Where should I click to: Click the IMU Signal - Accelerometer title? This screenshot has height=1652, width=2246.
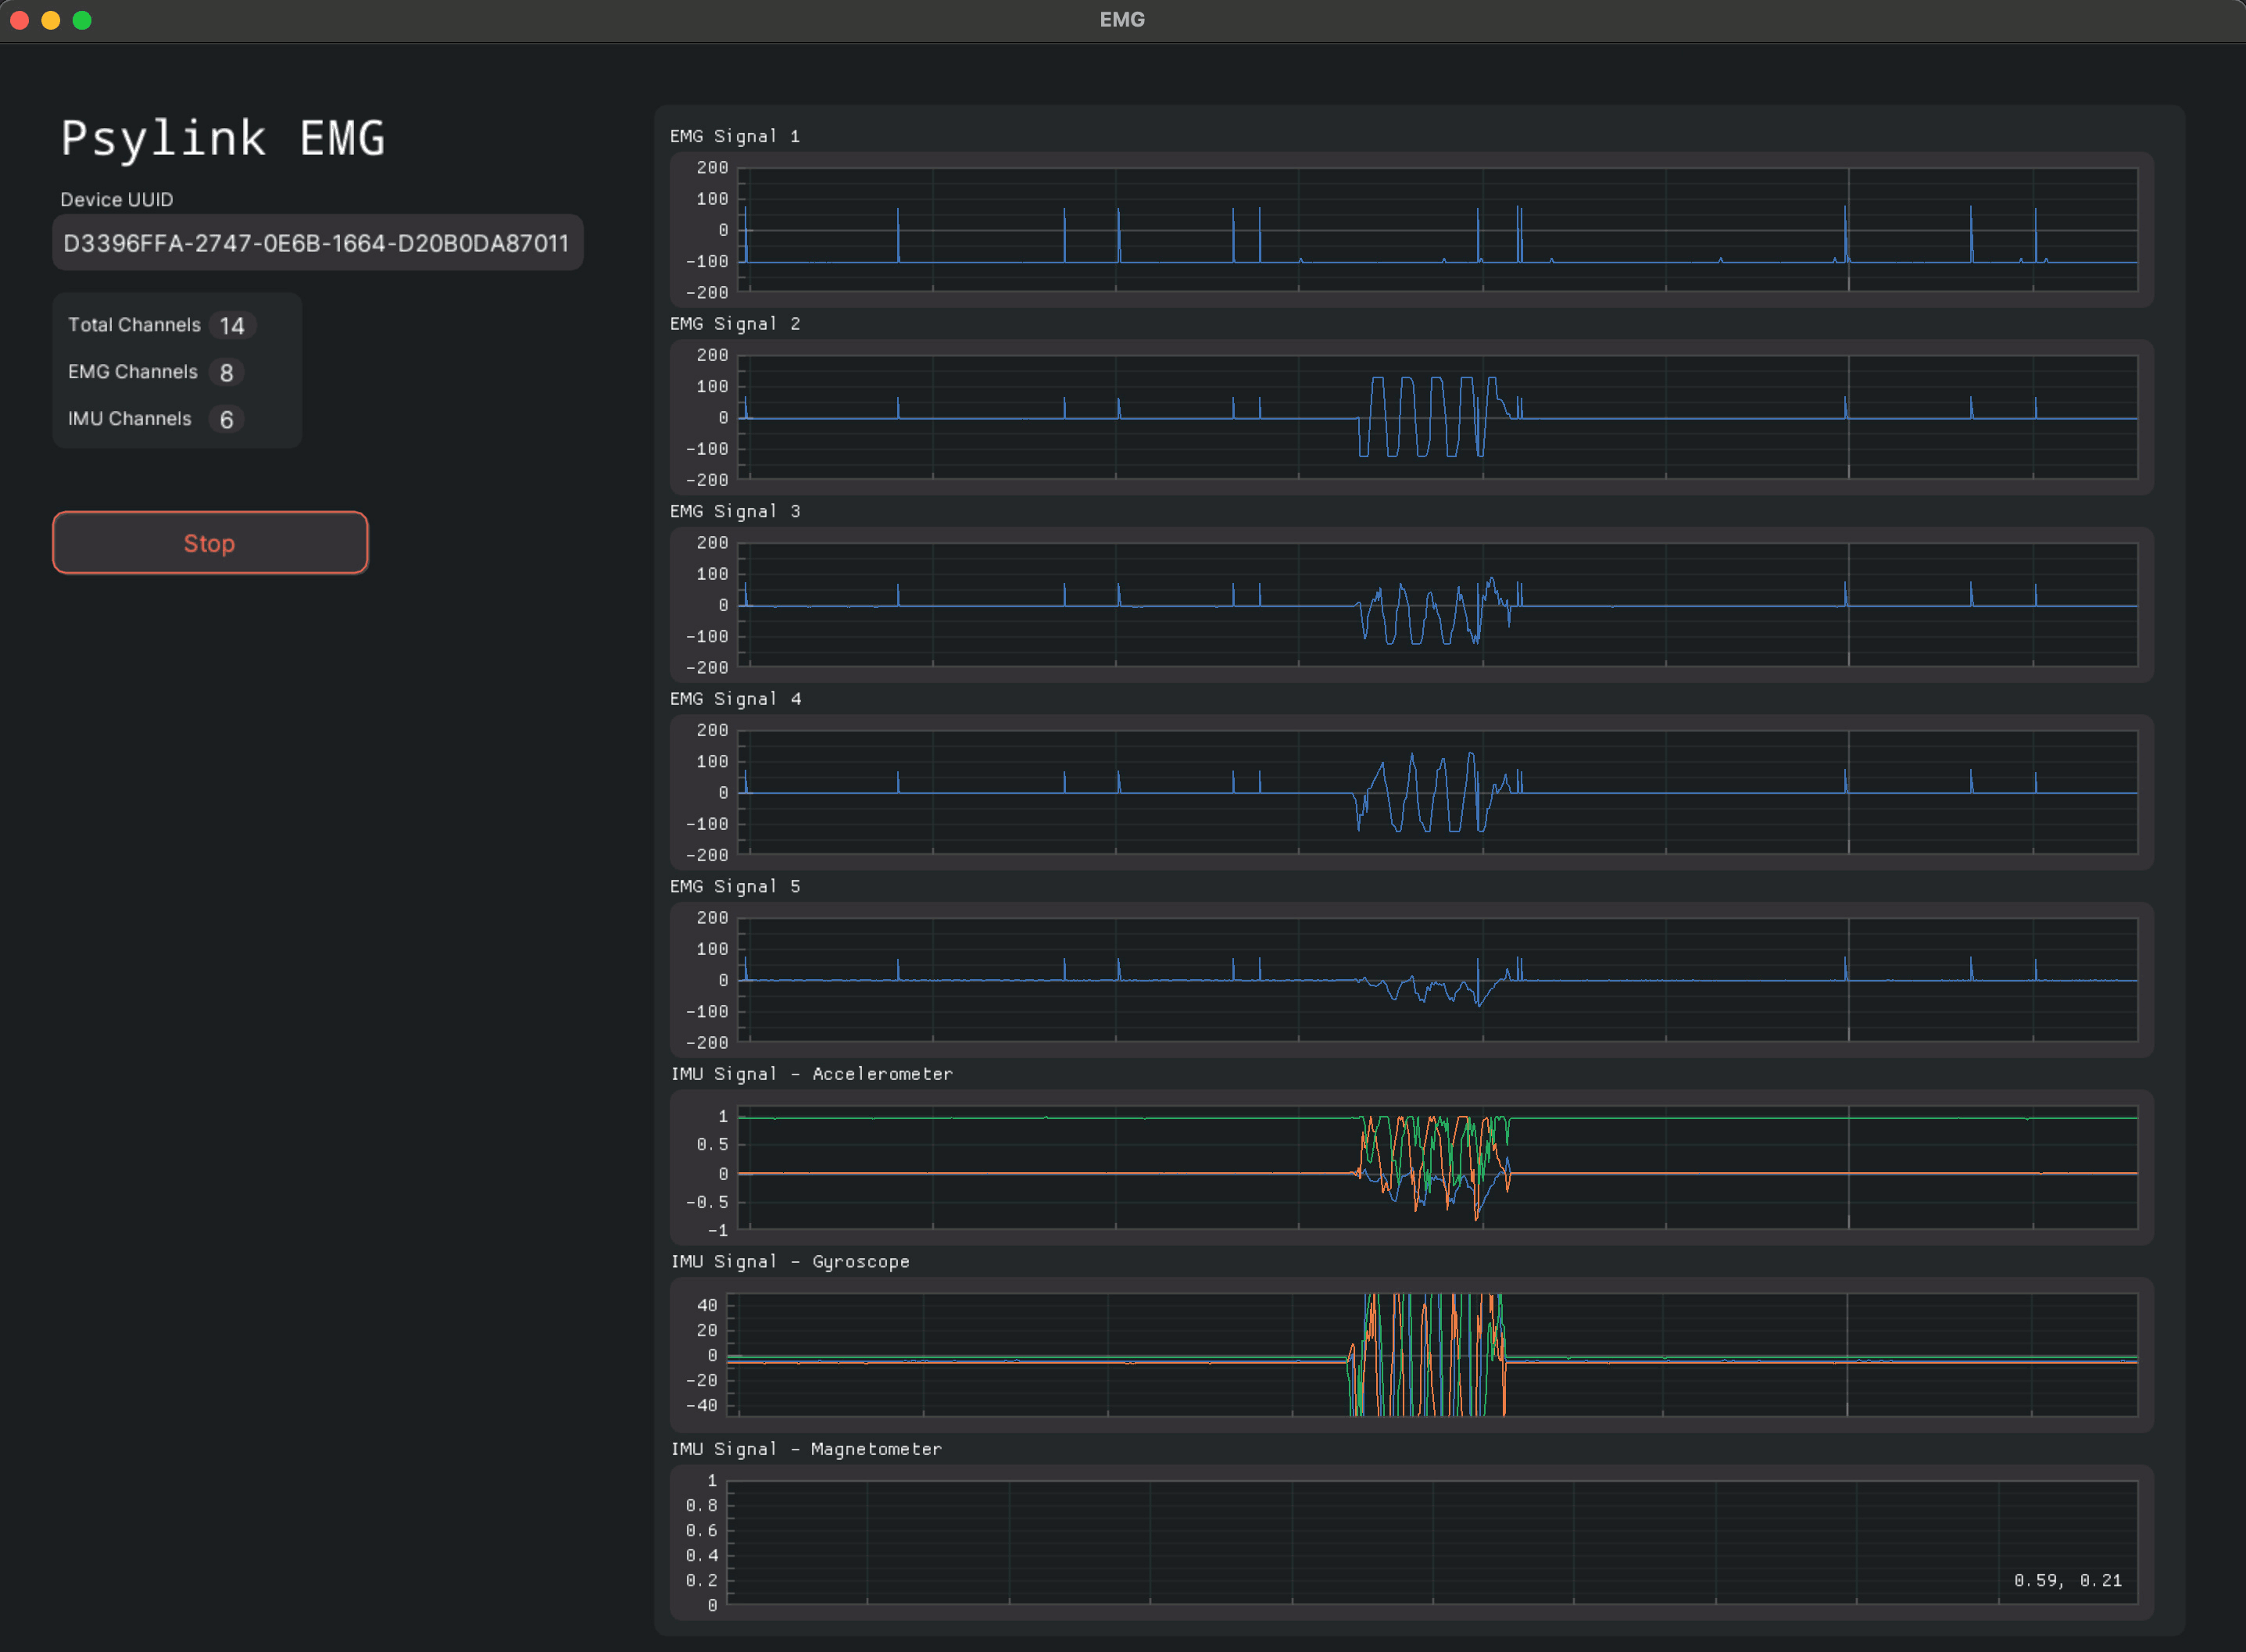click(x=812, y=1074)
